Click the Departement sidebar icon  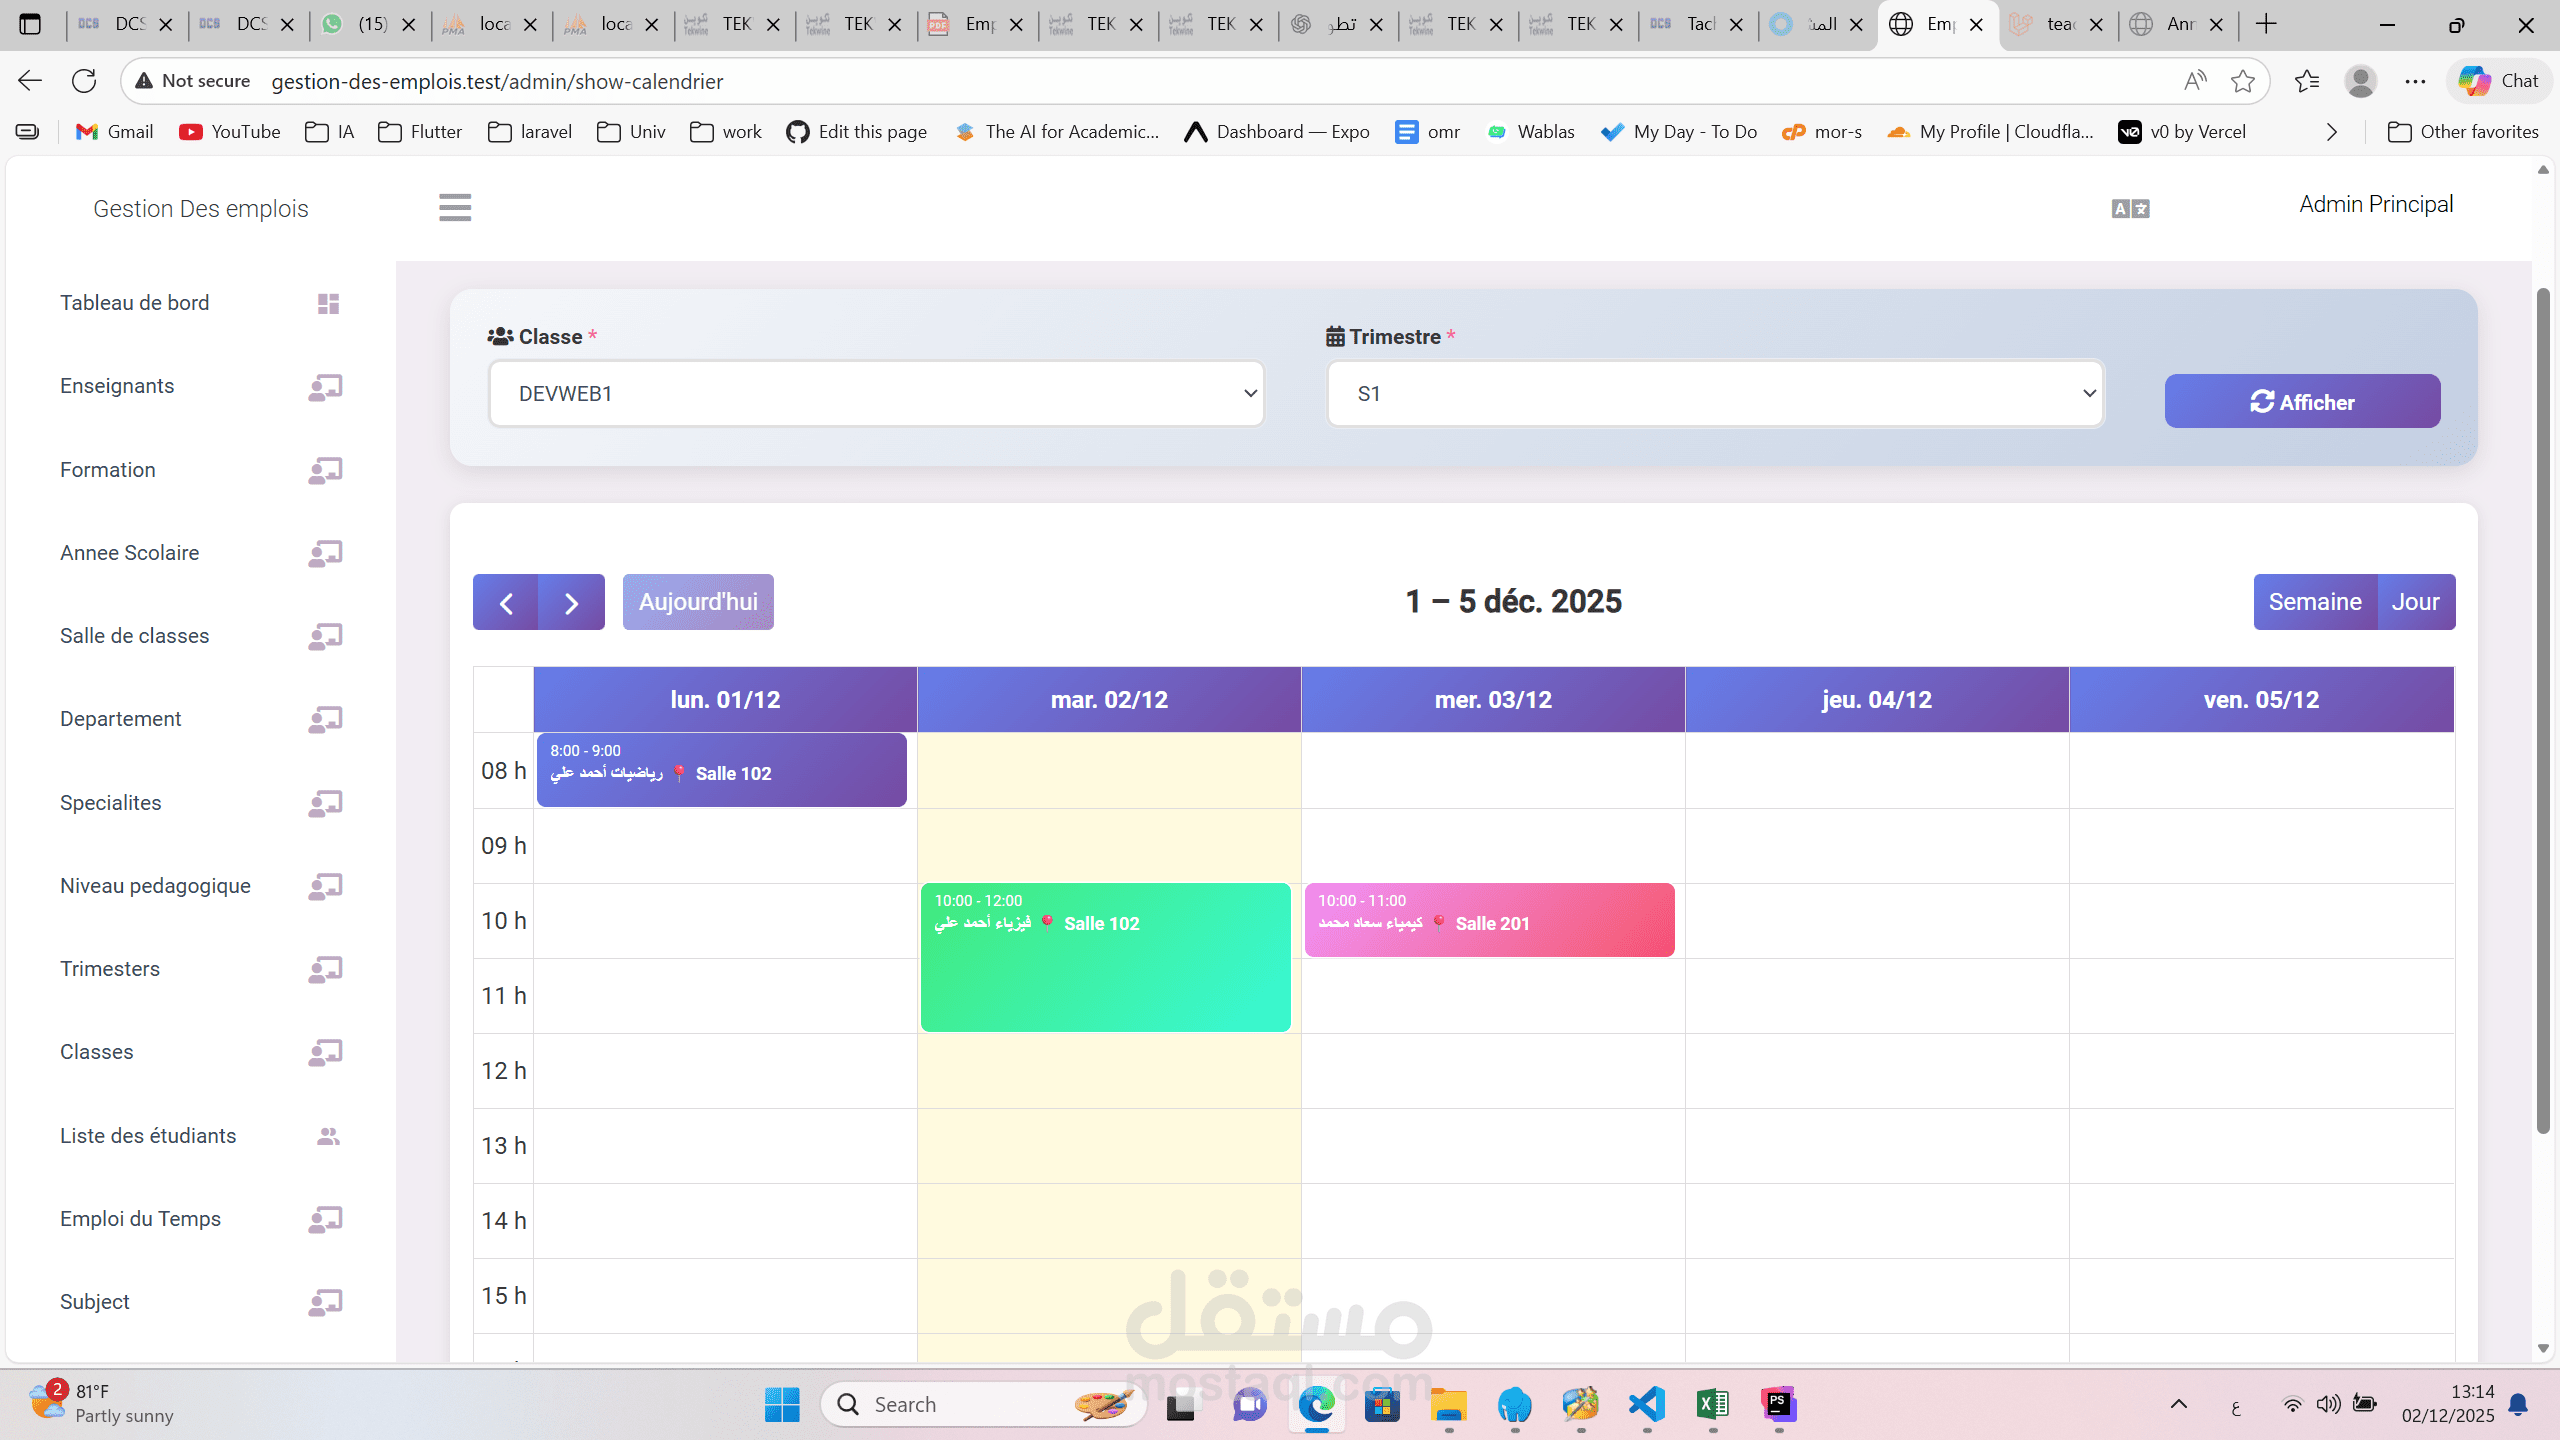(x=325, y=719)
